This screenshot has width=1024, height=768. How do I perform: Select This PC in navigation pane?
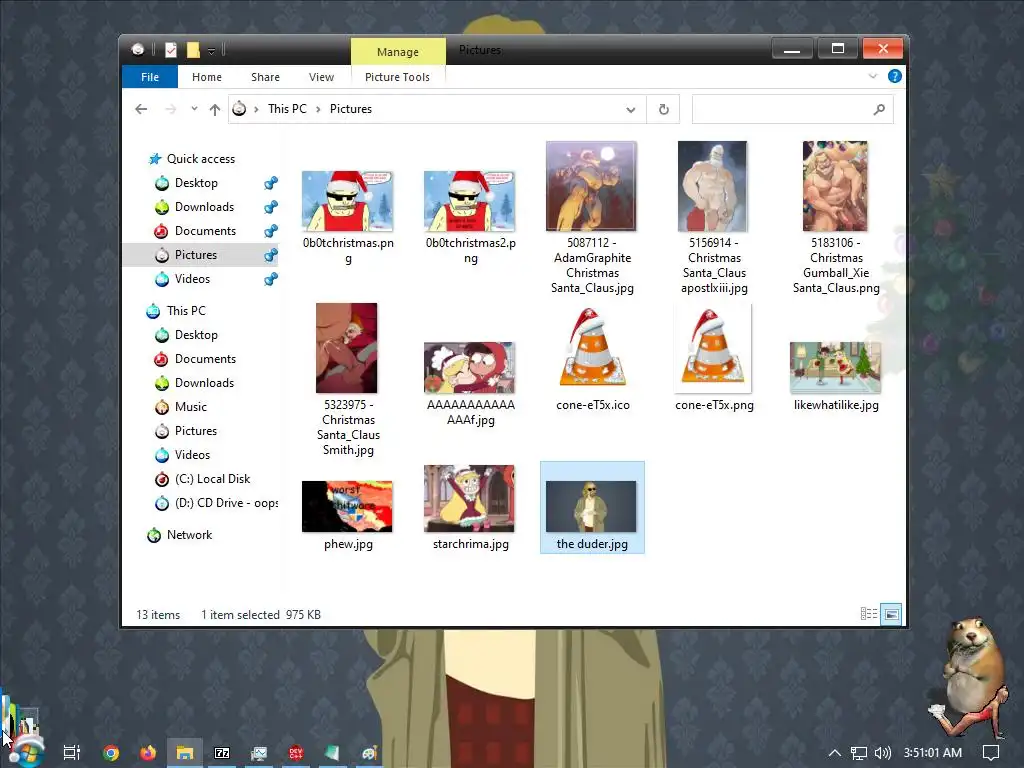(x=185, y=311)
